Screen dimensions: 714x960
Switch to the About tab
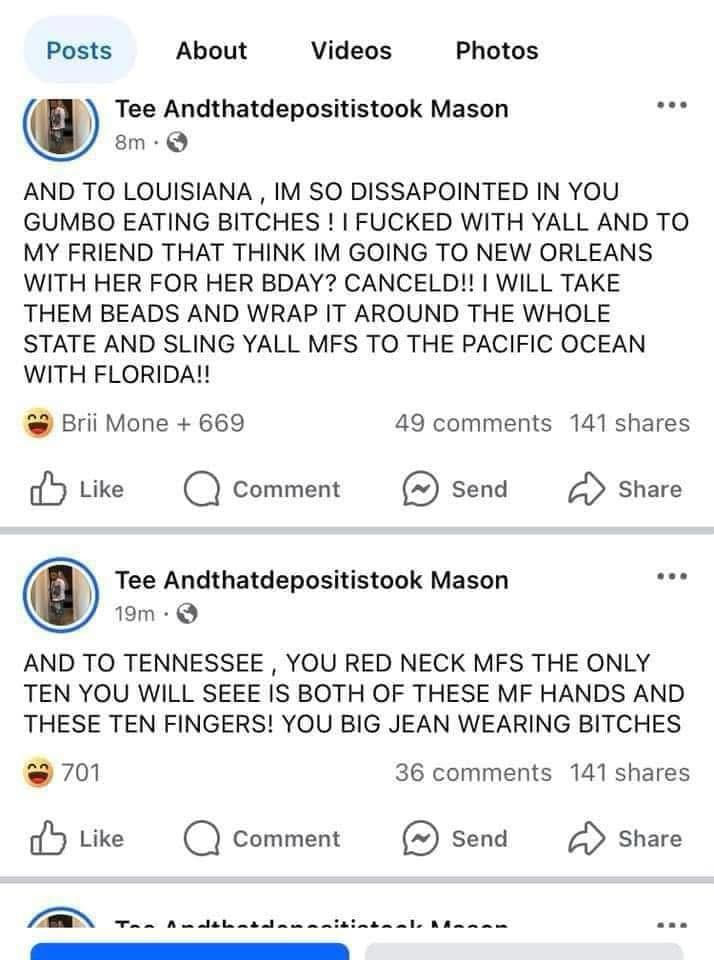(x=211, y=50)
